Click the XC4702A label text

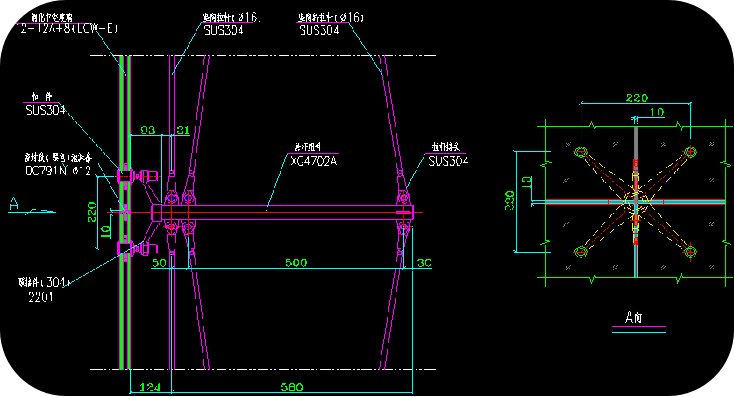[313, 161]
